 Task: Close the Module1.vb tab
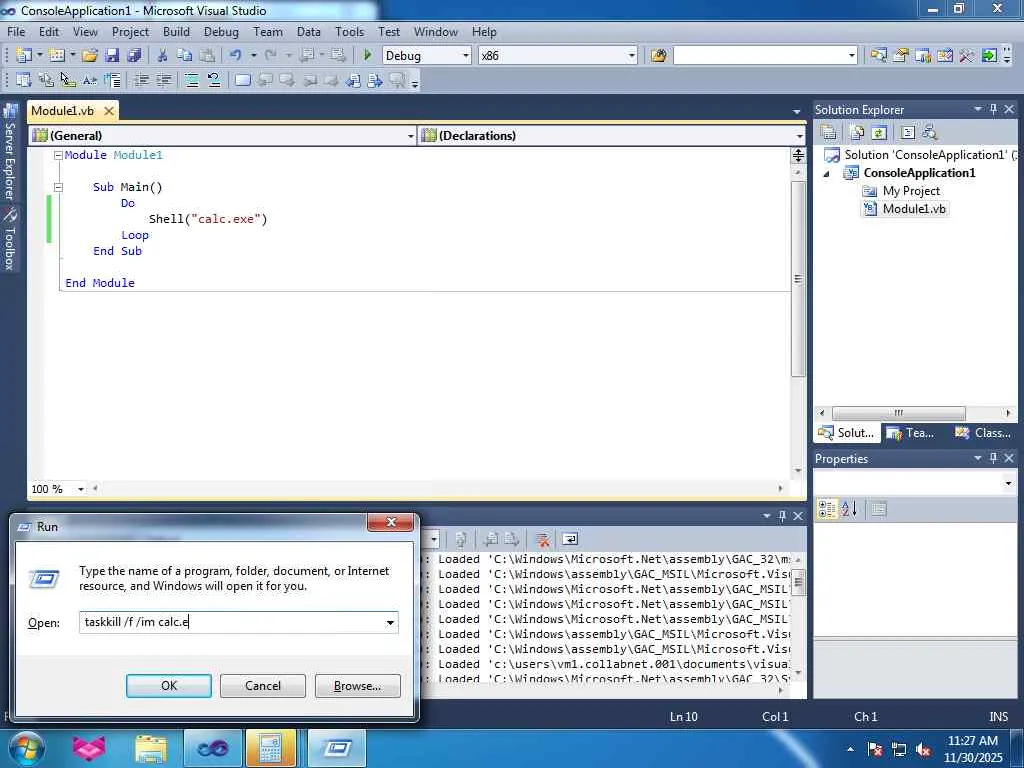tap(109, 111)
